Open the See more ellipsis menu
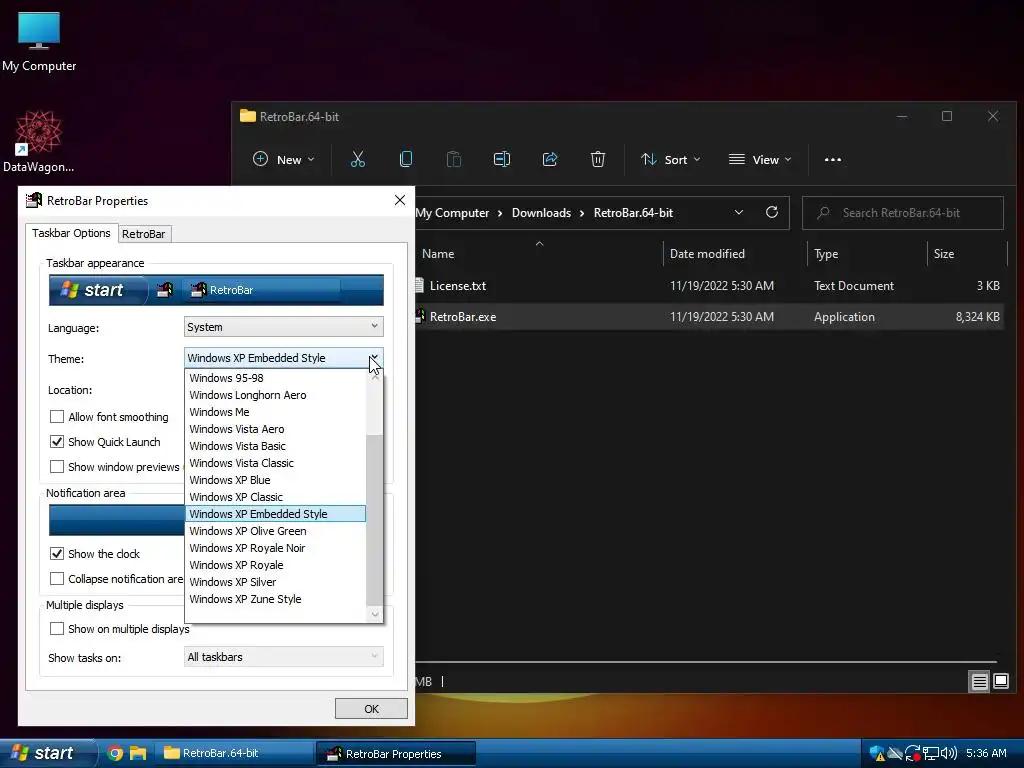Viewport: 1024px width, 768px height. point(833,159)
